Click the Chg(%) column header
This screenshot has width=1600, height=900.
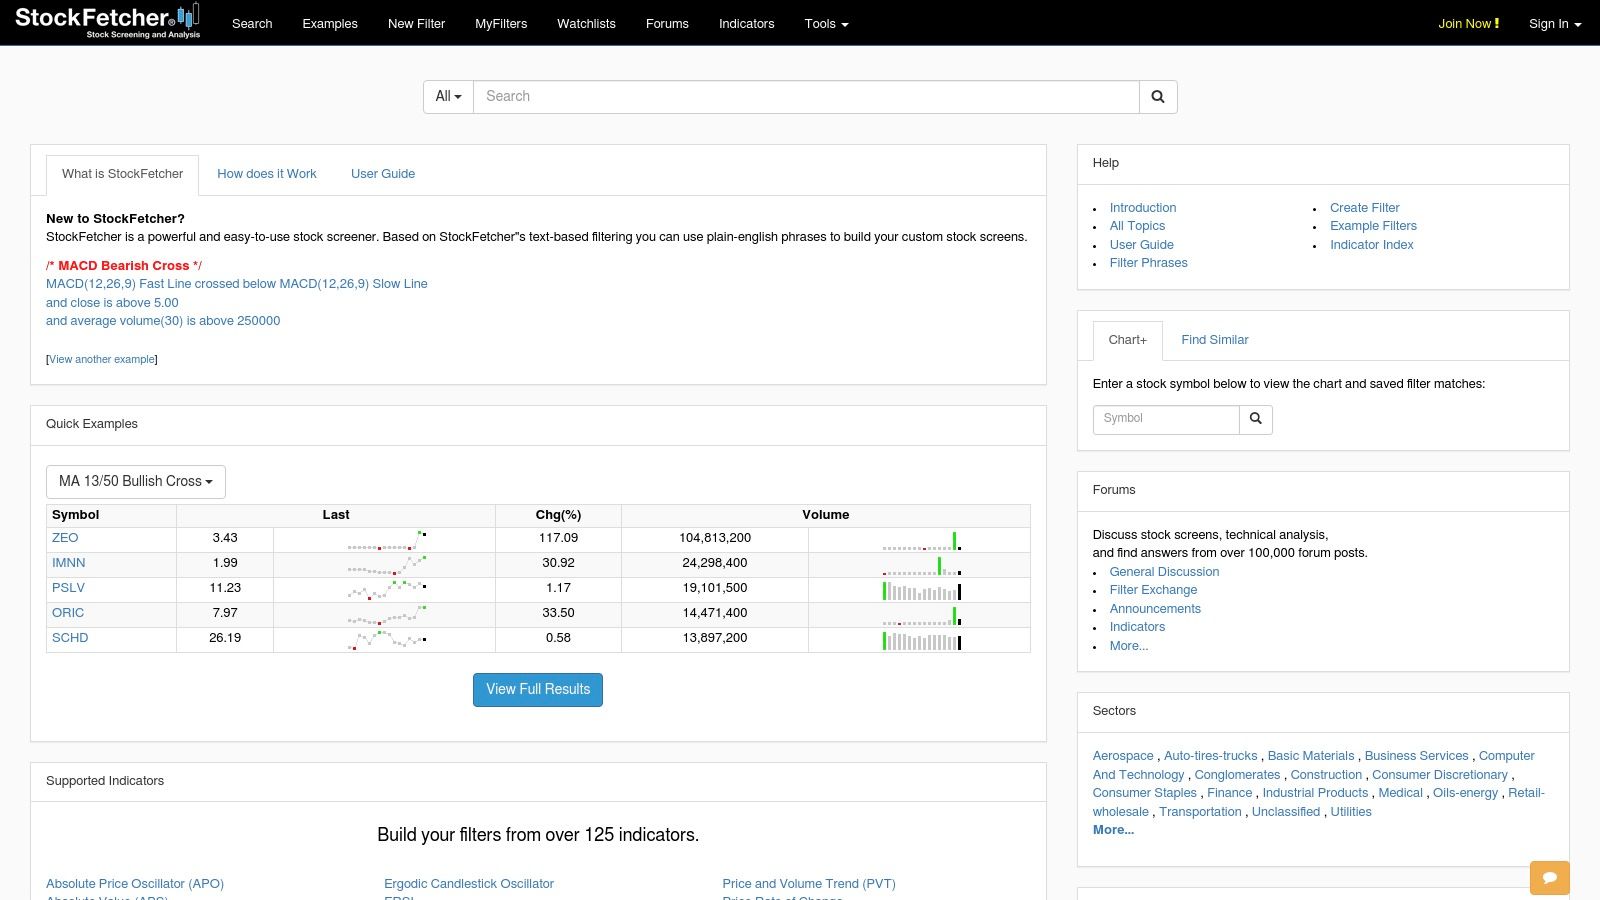(x=558, y=515)
